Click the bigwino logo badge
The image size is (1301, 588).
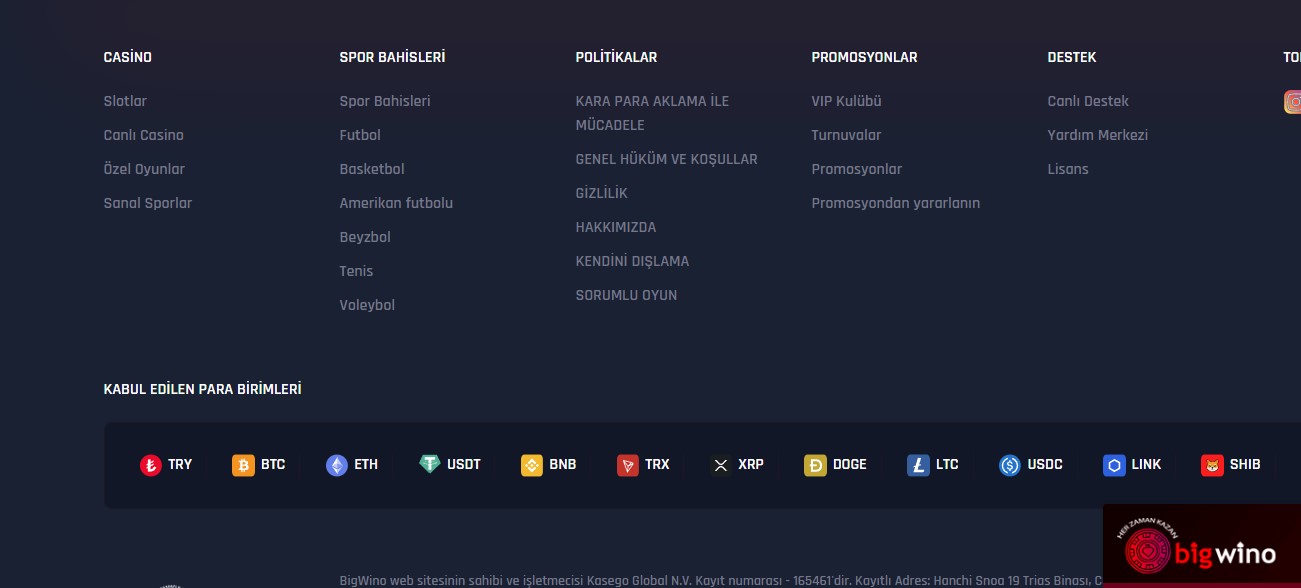click(x=1201, y=550)
